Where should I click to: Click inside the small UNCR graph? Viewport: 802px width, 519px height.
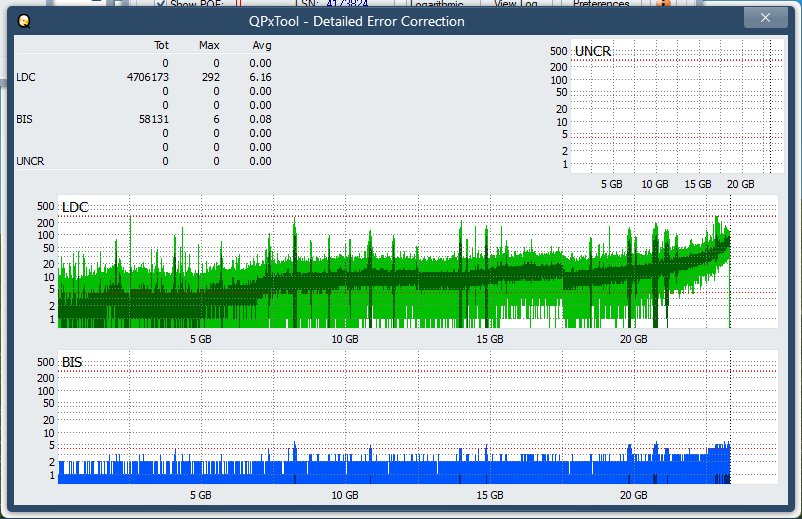pos(677,106)
